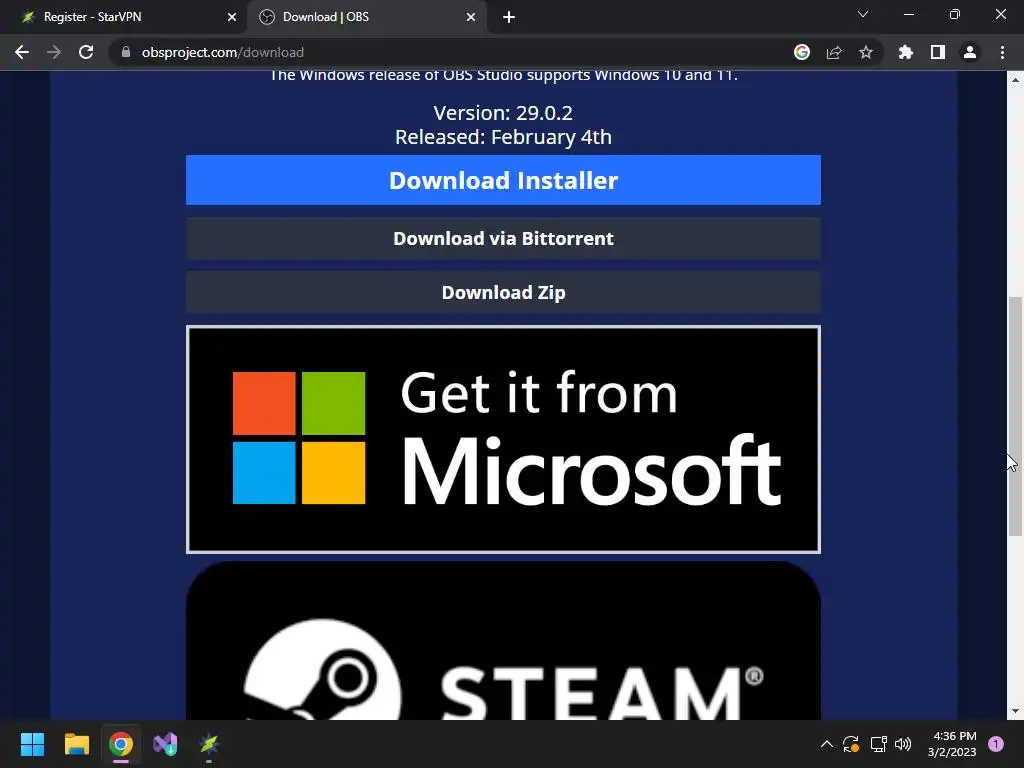The image size is (1024, 768).
Task: Open StarVPN app in taskbar
Action: [209, 744]
